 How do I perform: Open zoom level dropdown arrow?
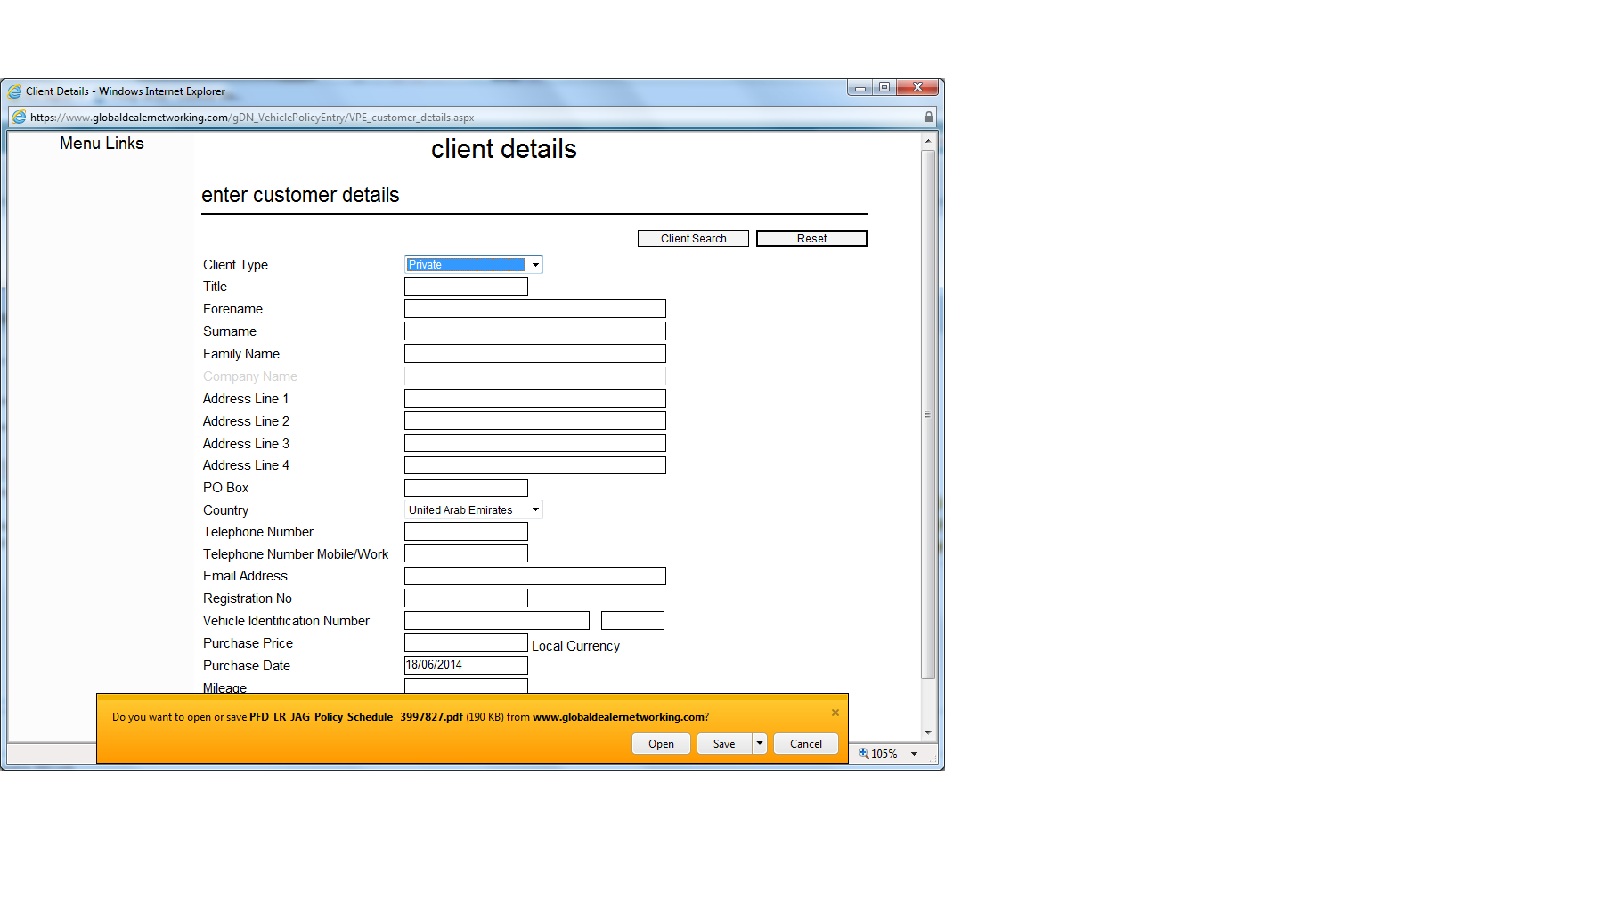pos(914,754)
